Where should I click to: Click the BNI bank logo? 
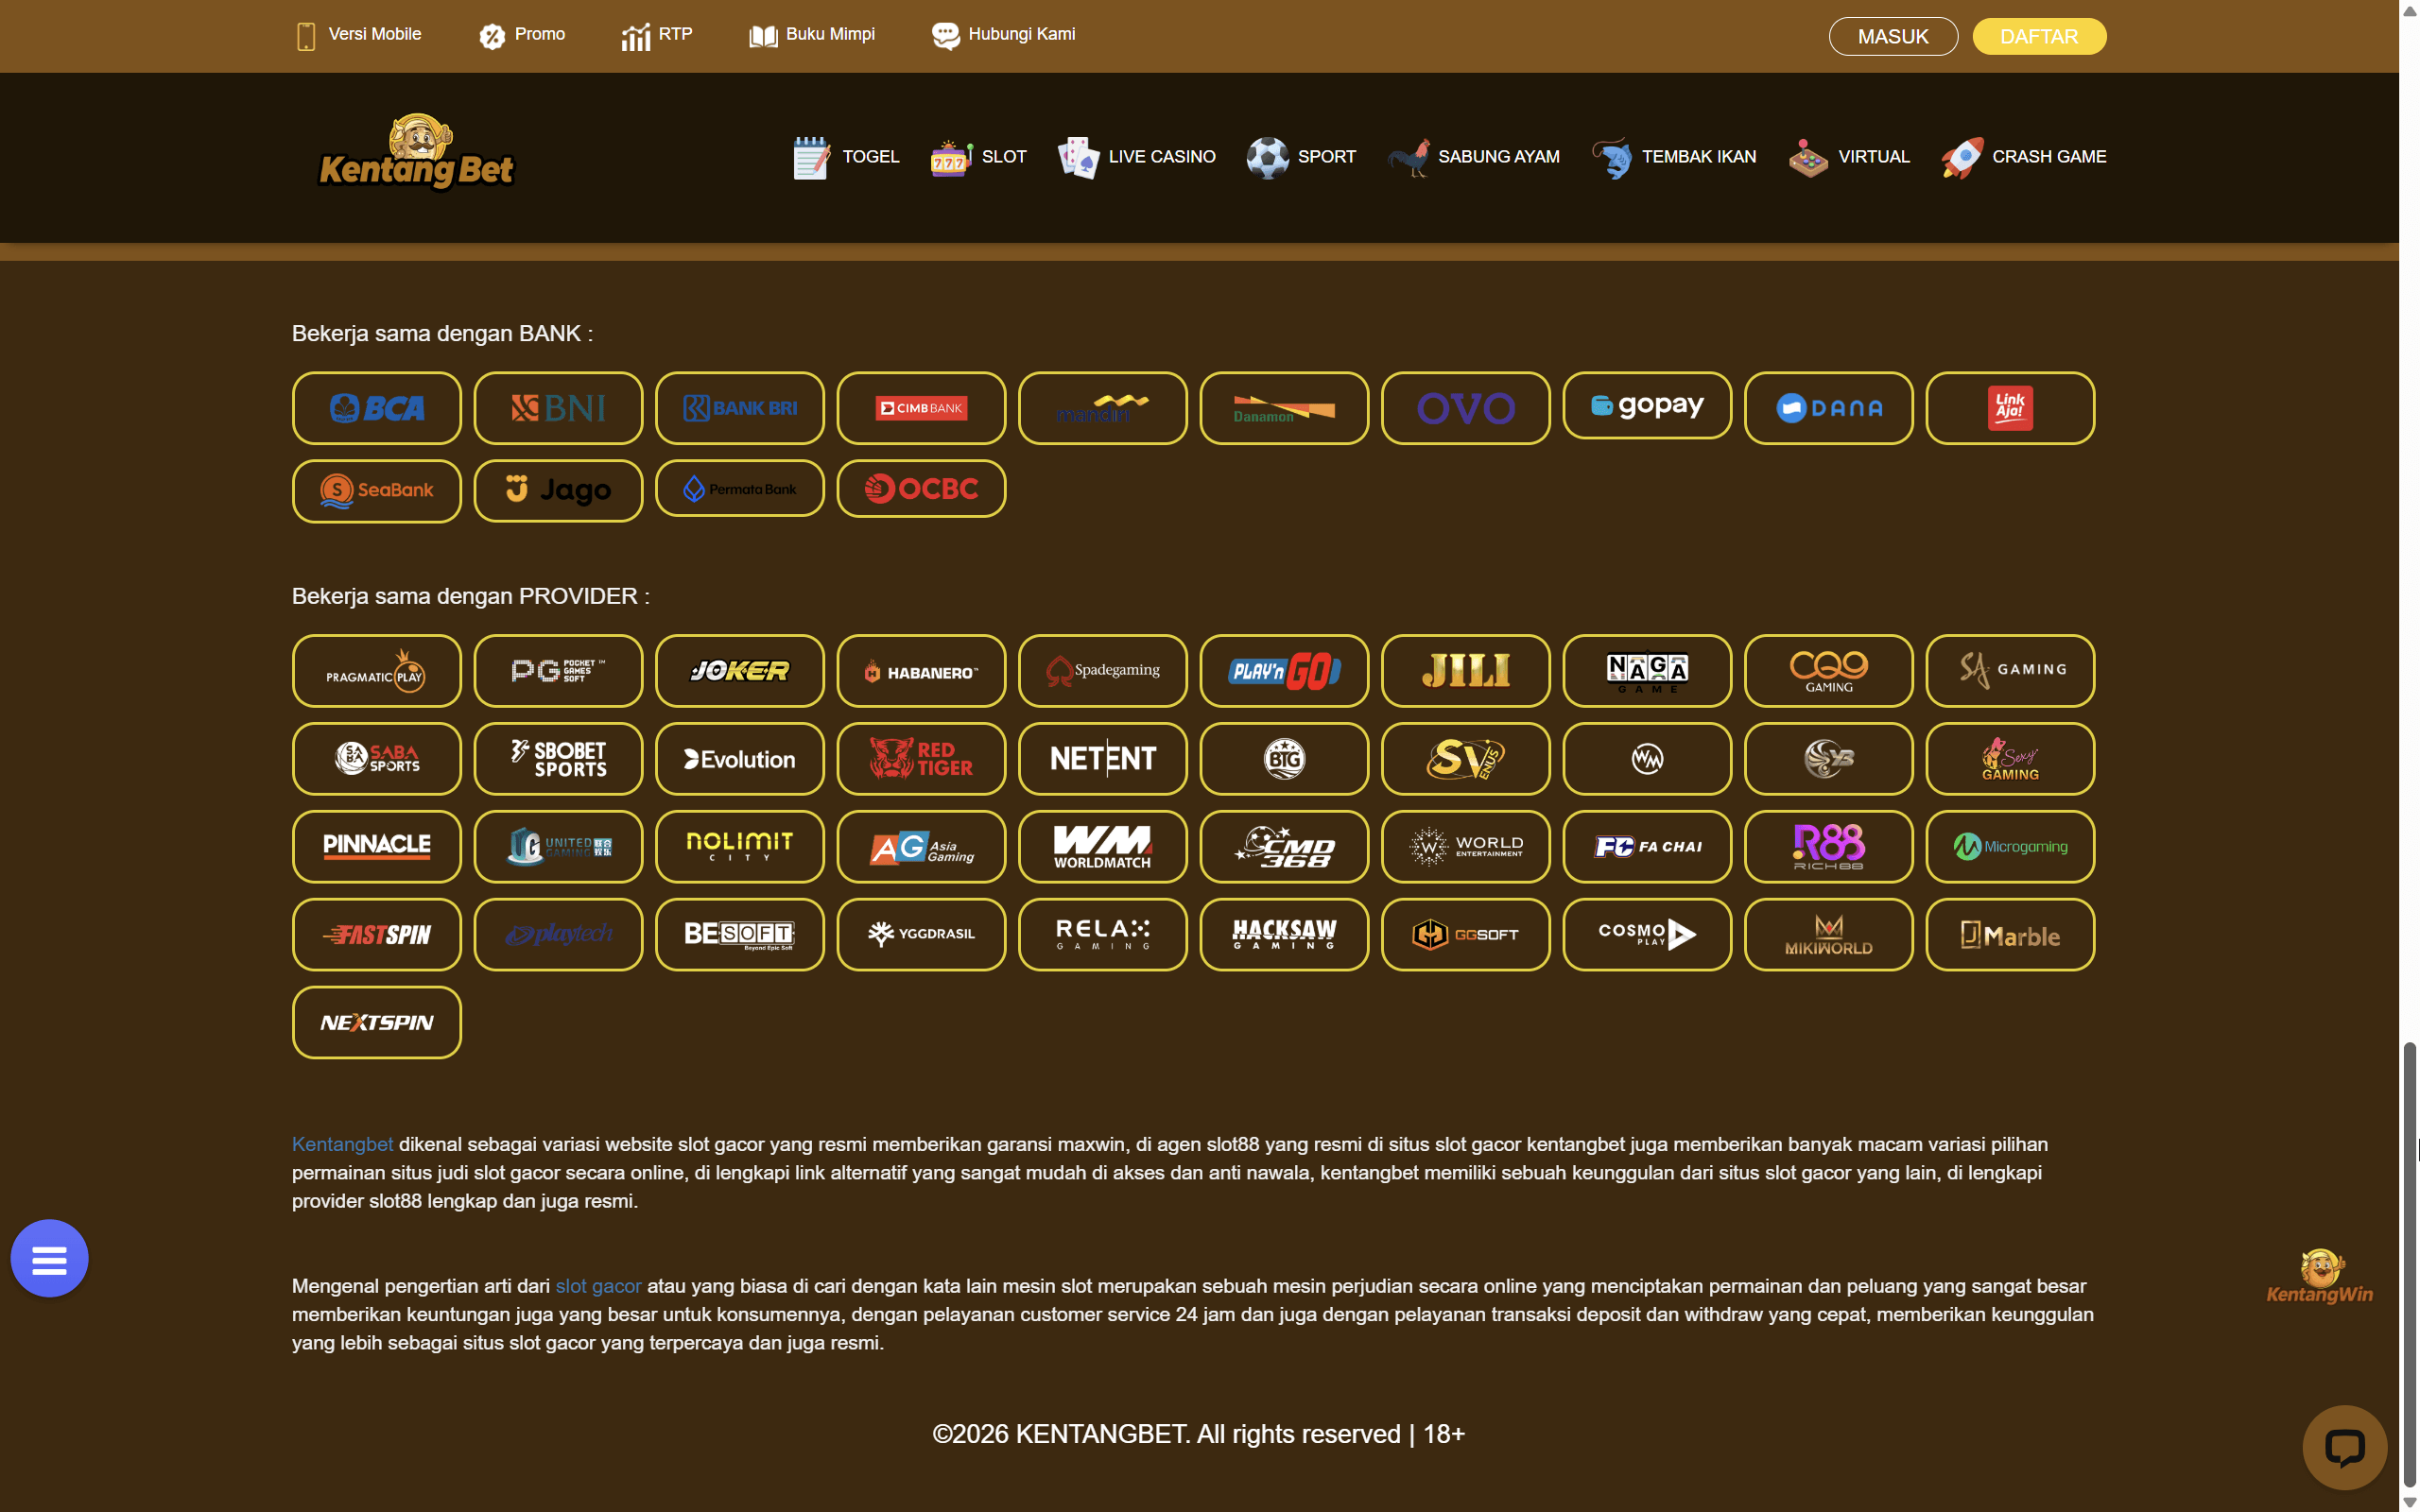point(558,408)
